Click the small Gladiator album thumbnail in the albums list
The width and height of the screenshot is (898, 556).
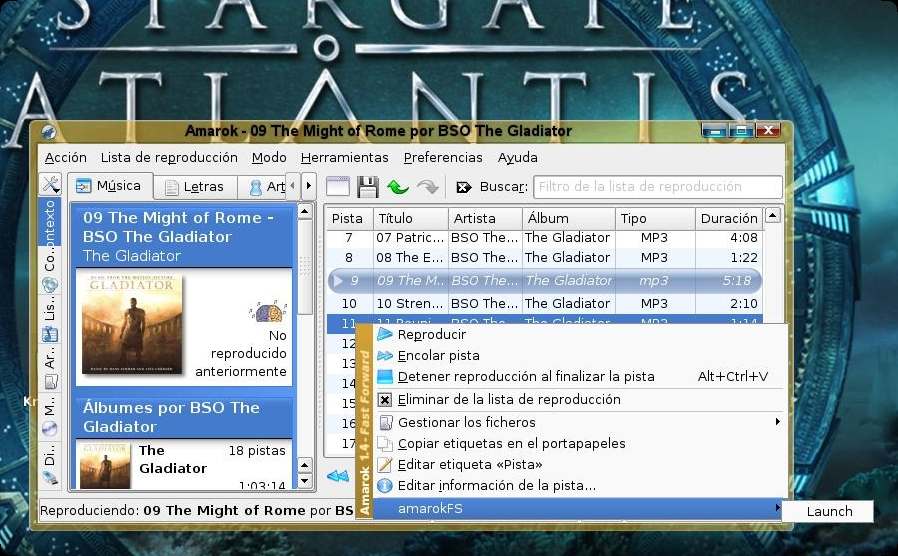click(105, 466)
